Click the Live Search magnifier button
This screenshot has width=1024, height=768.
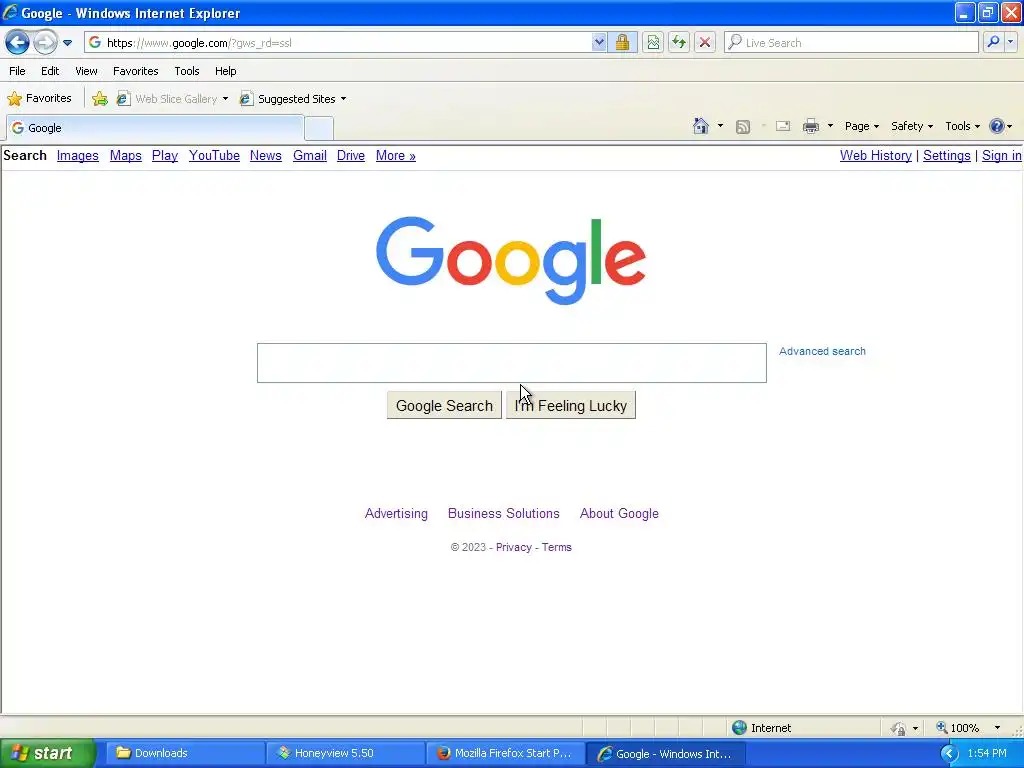point(993,42)
